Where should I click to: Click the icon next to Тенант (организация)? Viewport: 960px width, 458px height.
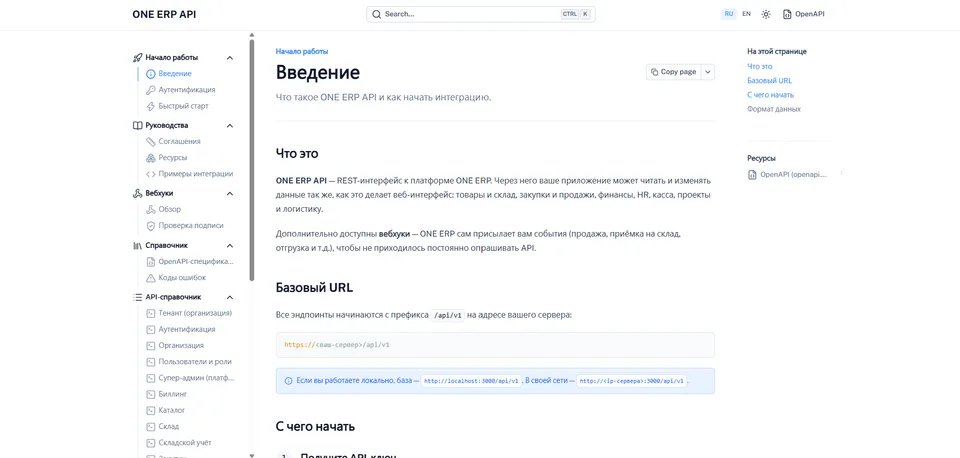coord(151,313)
